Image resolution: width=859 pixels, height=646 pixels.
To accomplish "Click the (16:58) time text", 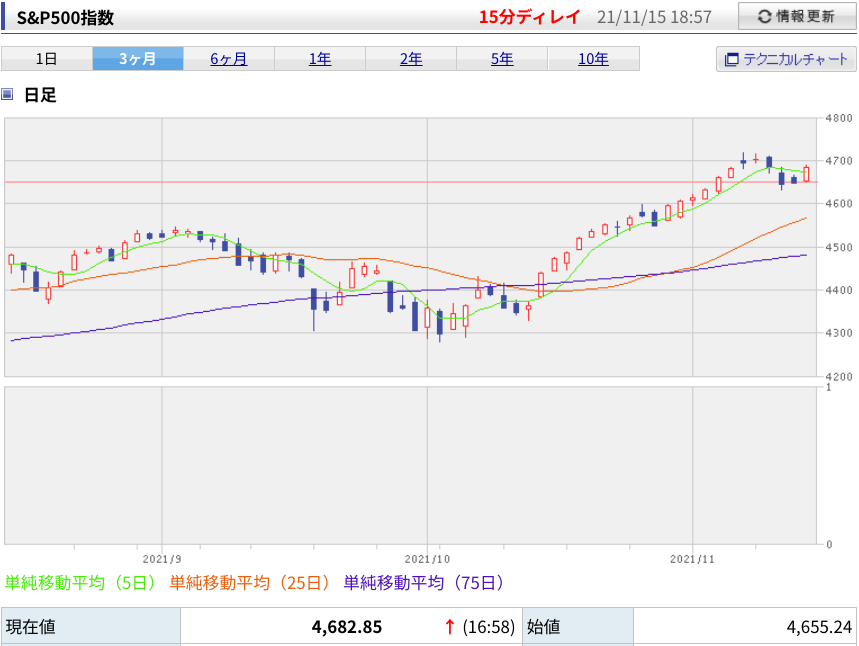I will click(489, 626).
